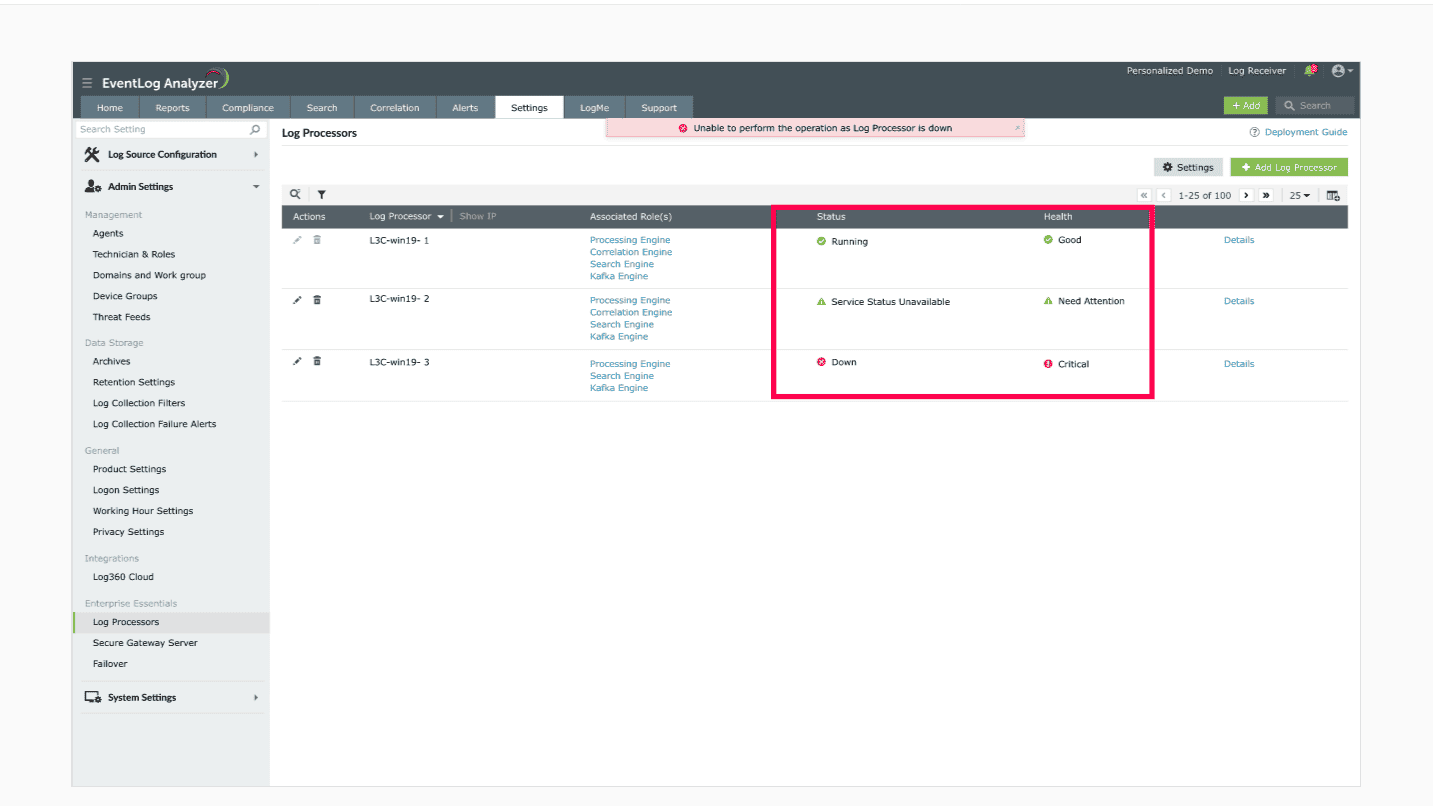Viewport: 1433px width, 806px height.
Task: Open Secure Gateway Server settings
Action: [145, 643]
